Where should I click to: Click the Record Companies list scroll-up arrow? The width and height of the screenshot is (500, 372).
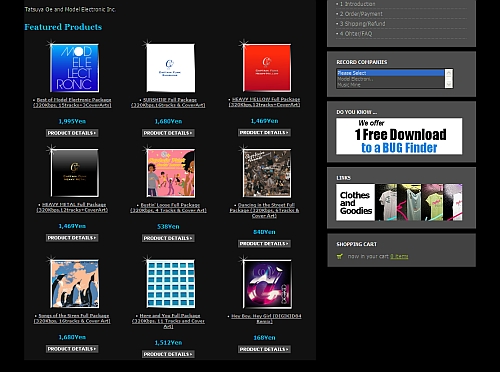(449, 73)
